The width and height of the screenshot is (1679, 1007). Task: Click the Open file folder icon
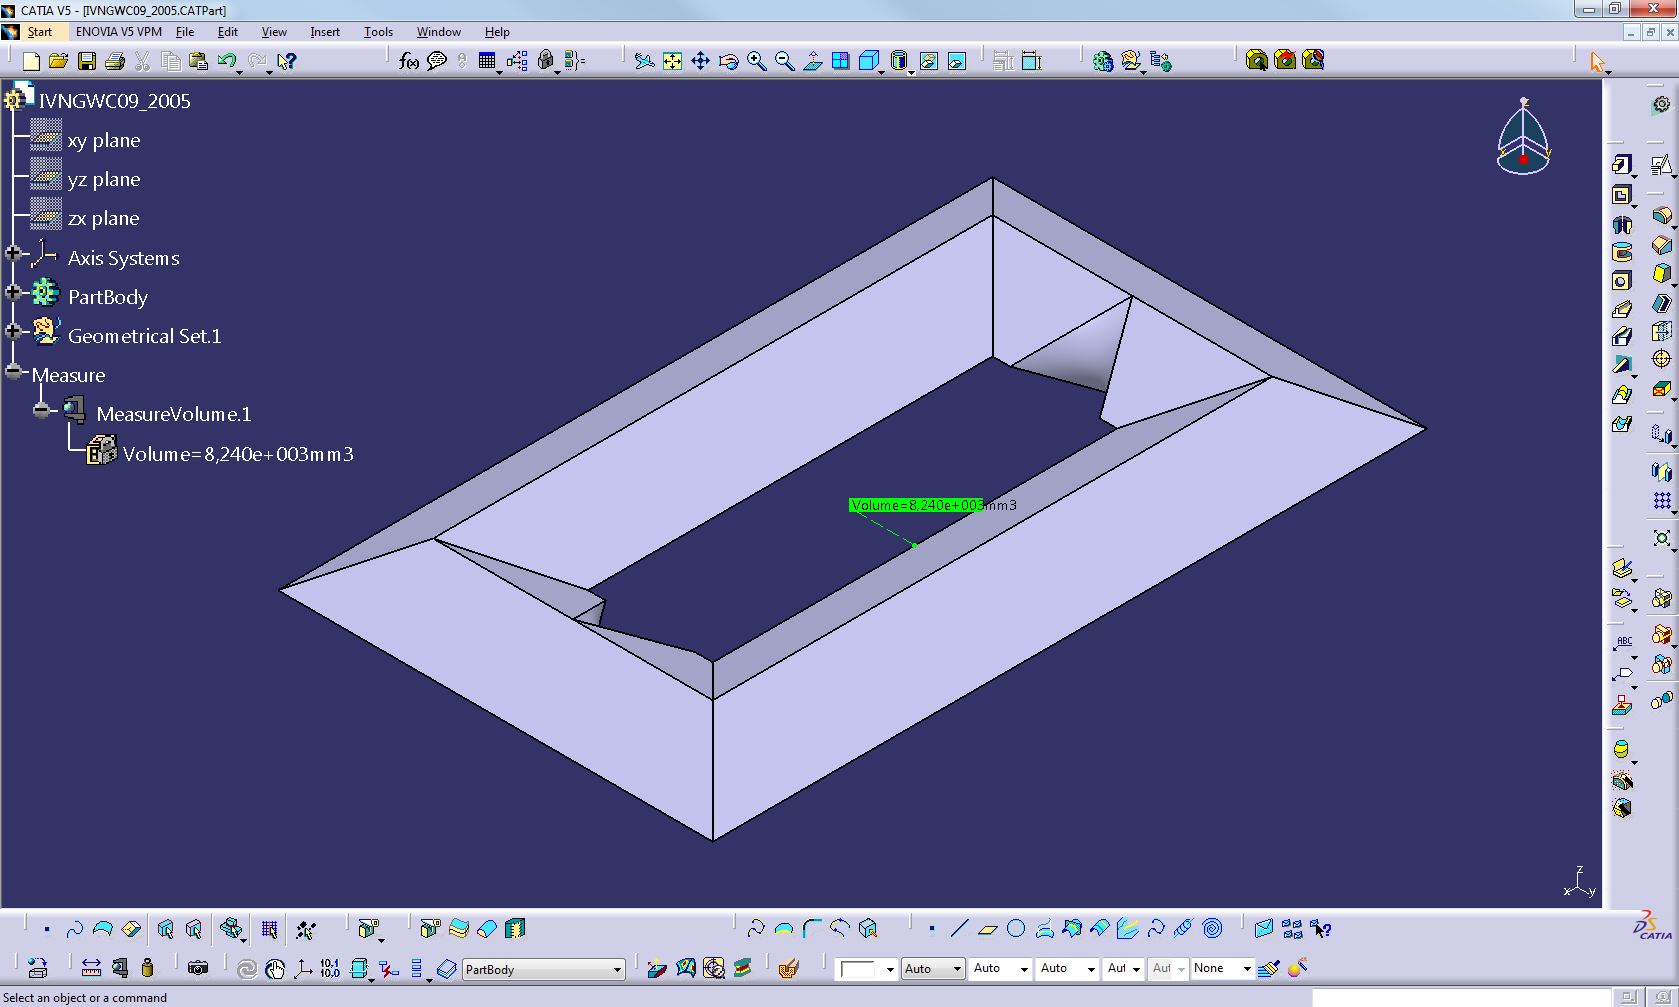(58, 61)
